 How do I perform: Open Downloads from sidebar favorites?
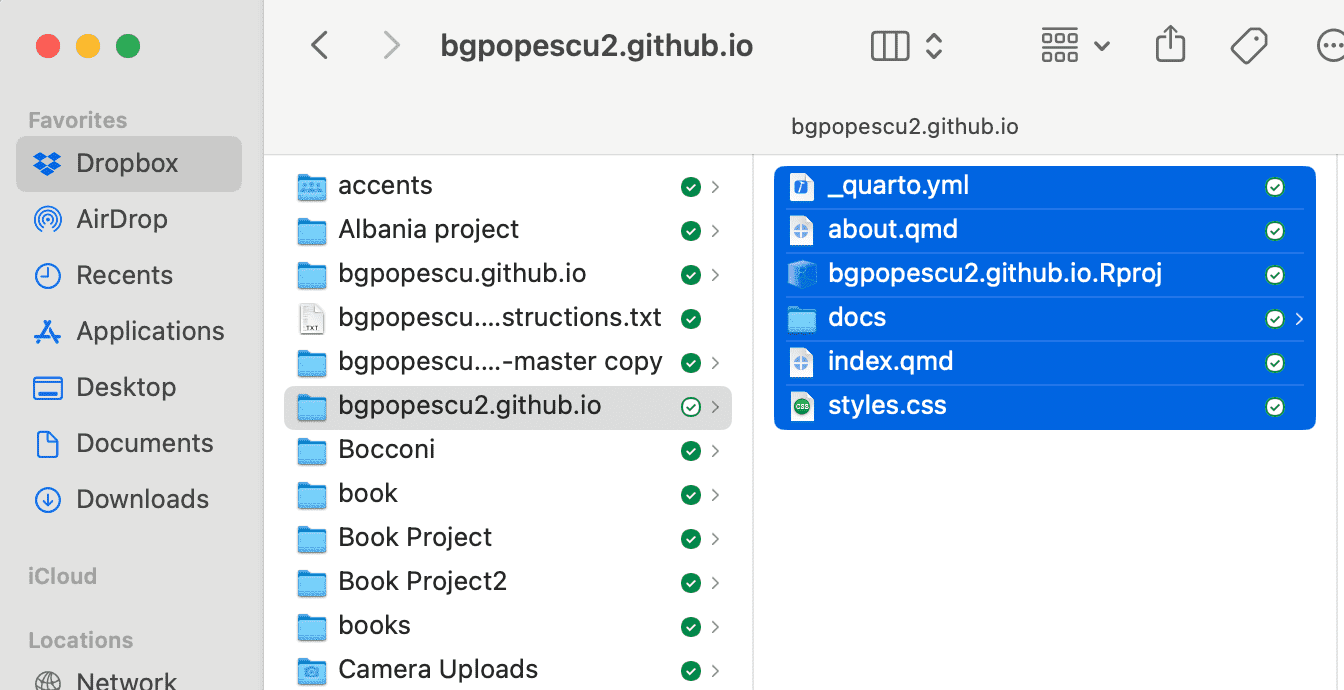[142, 499]
